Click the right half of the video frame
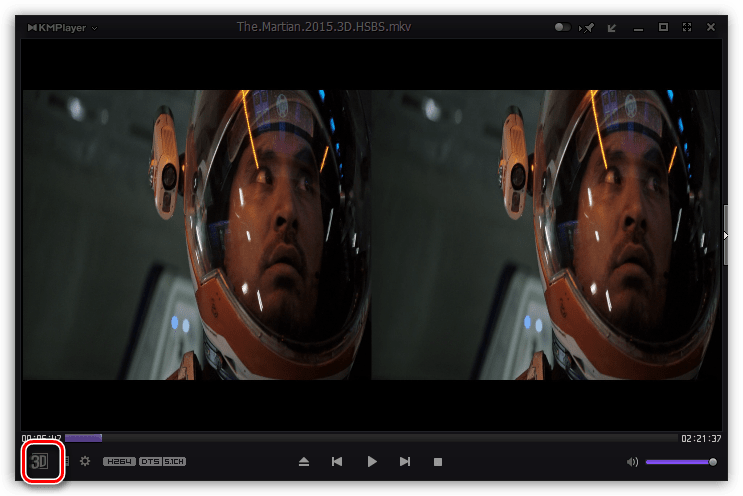Image resolution: width=743 pixels, height=496 pixels. (546, 235)
